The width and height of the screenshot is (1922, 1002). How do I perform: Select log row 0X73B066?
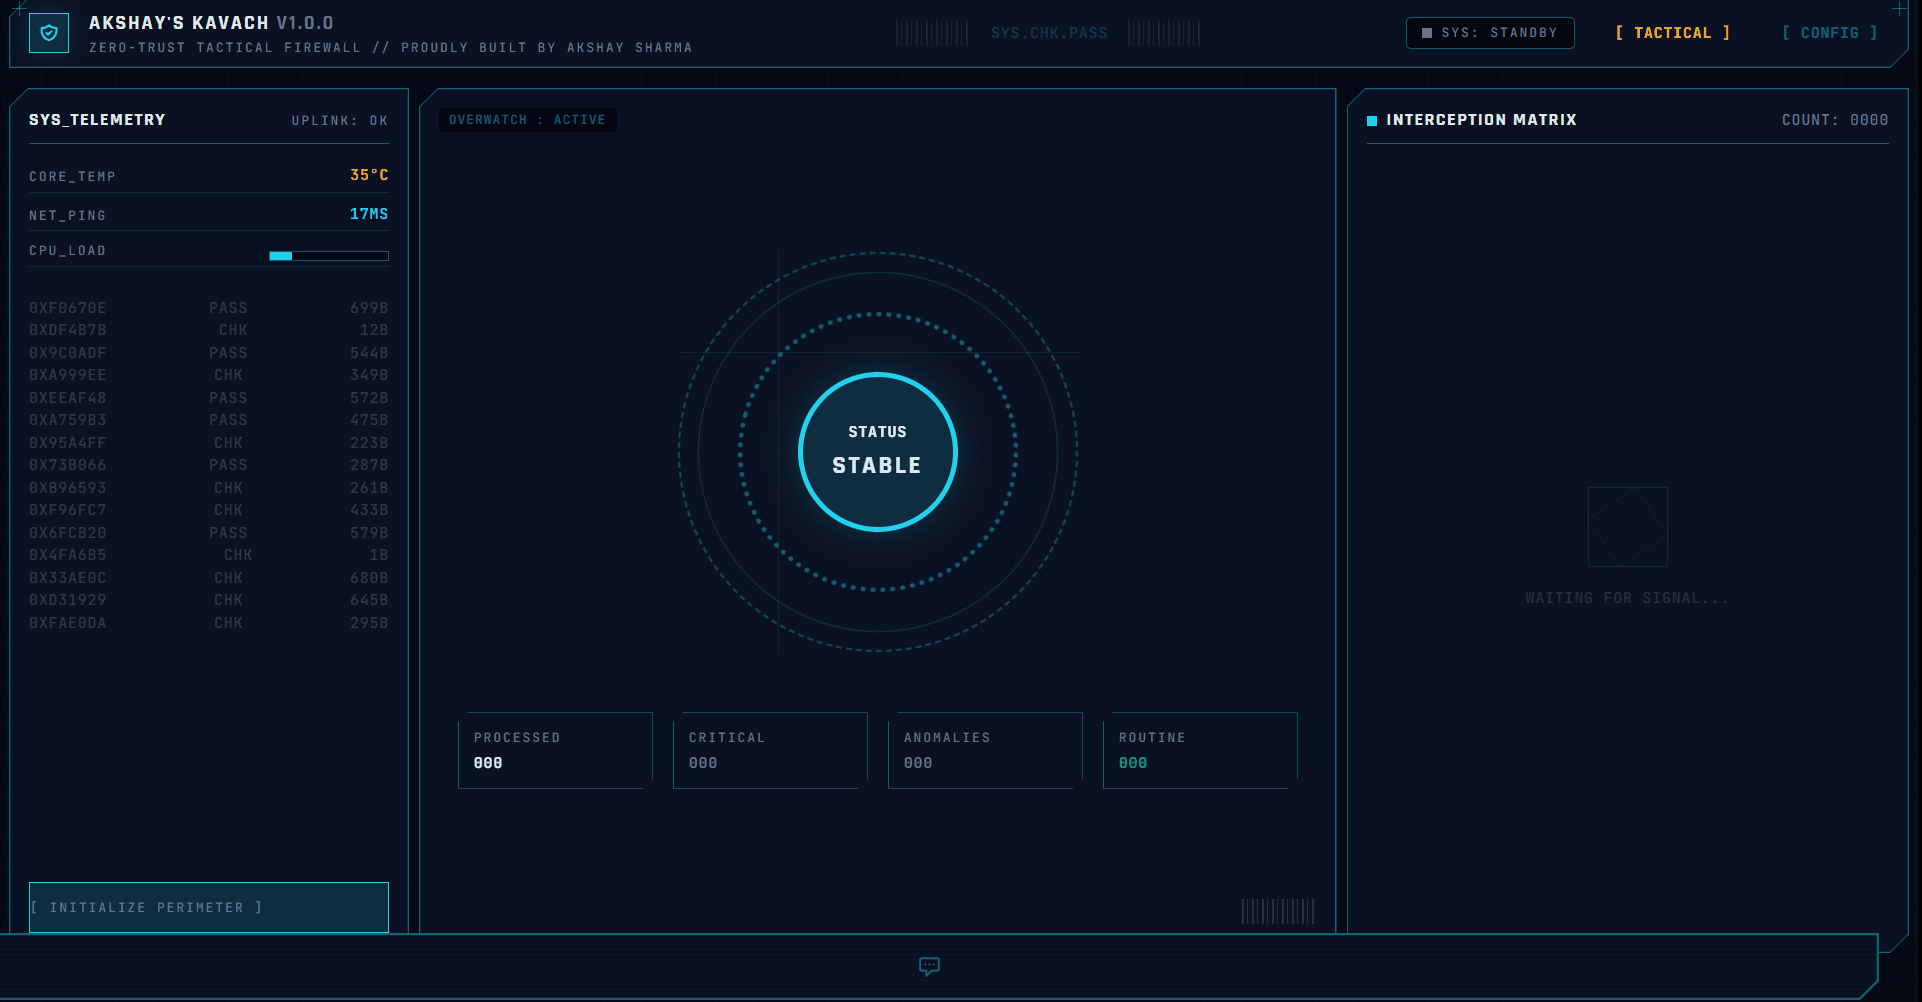pos(209,465)
